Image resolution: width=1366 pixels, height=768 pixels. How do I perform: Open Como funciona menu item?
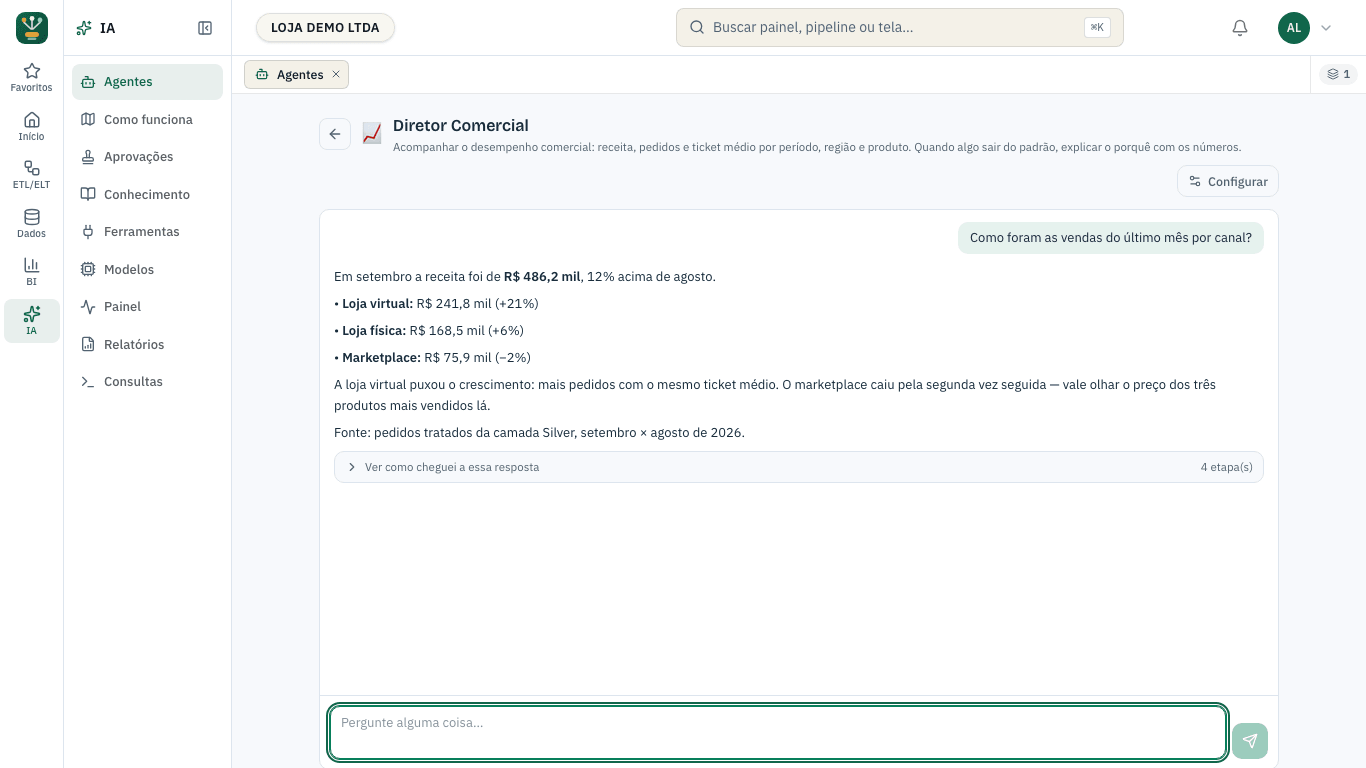coord(147,119)
